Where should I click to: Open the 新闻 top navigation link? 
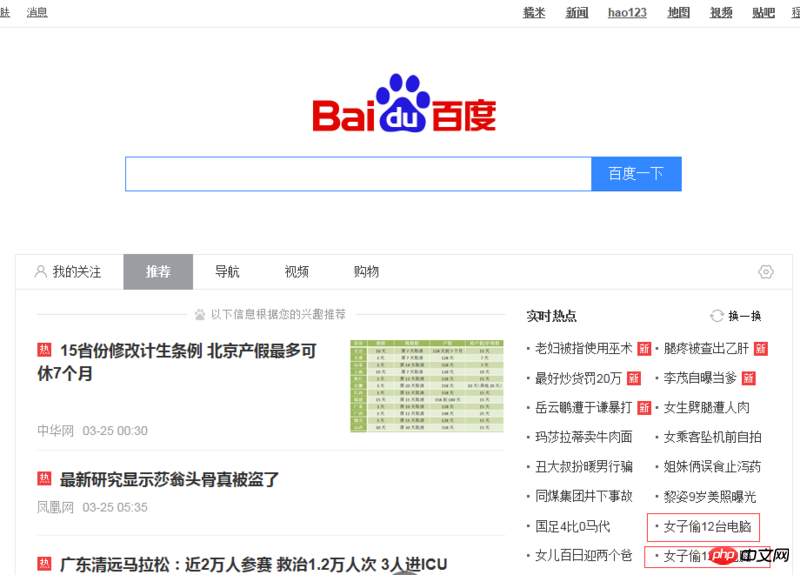577,12
